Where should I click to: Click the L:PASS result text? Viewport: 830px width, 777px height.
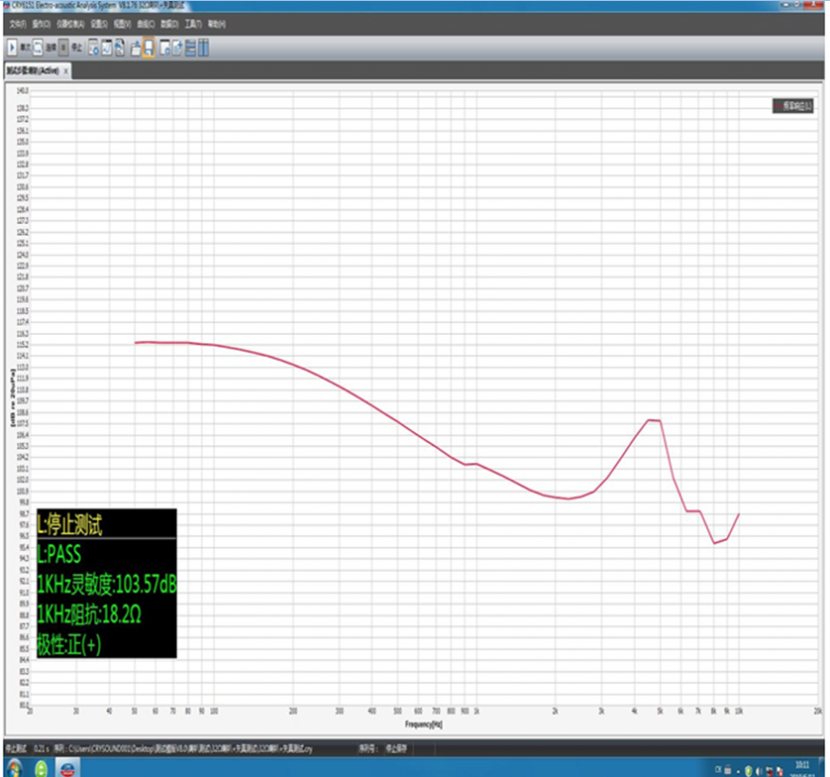coord(59,554)
